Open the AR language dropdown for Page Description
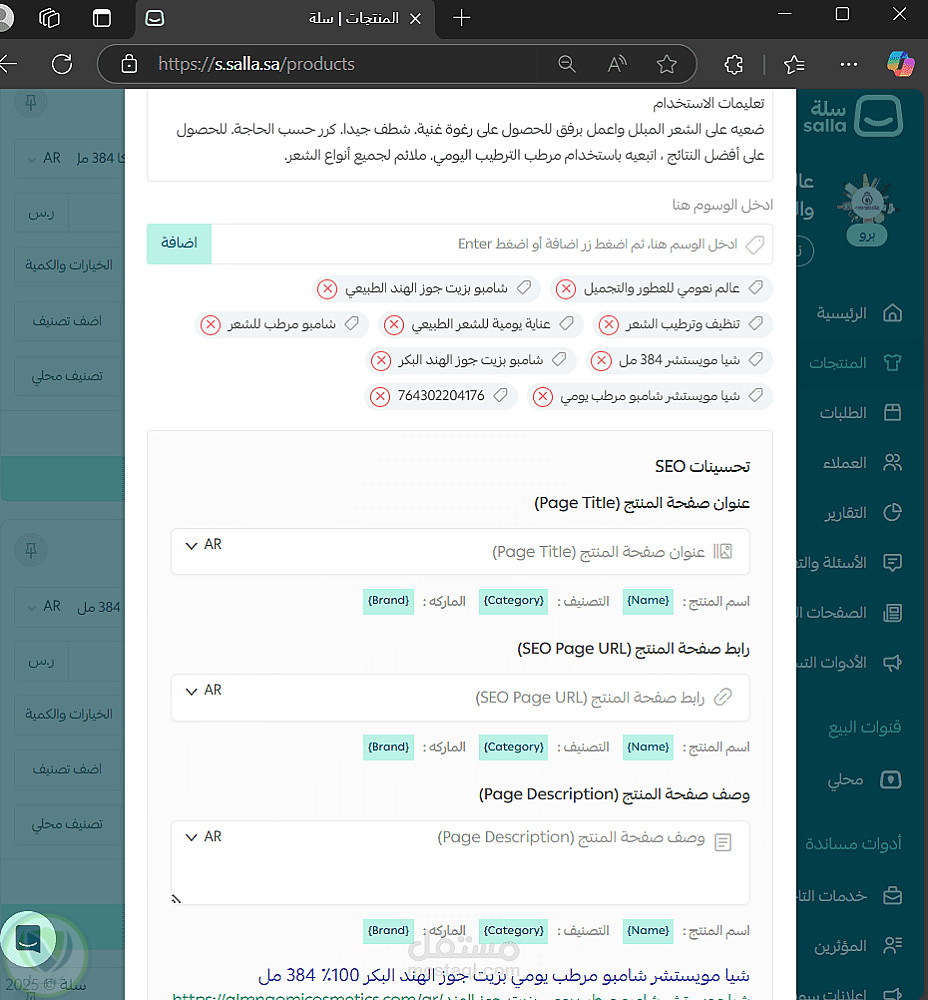 coord(203,837)
